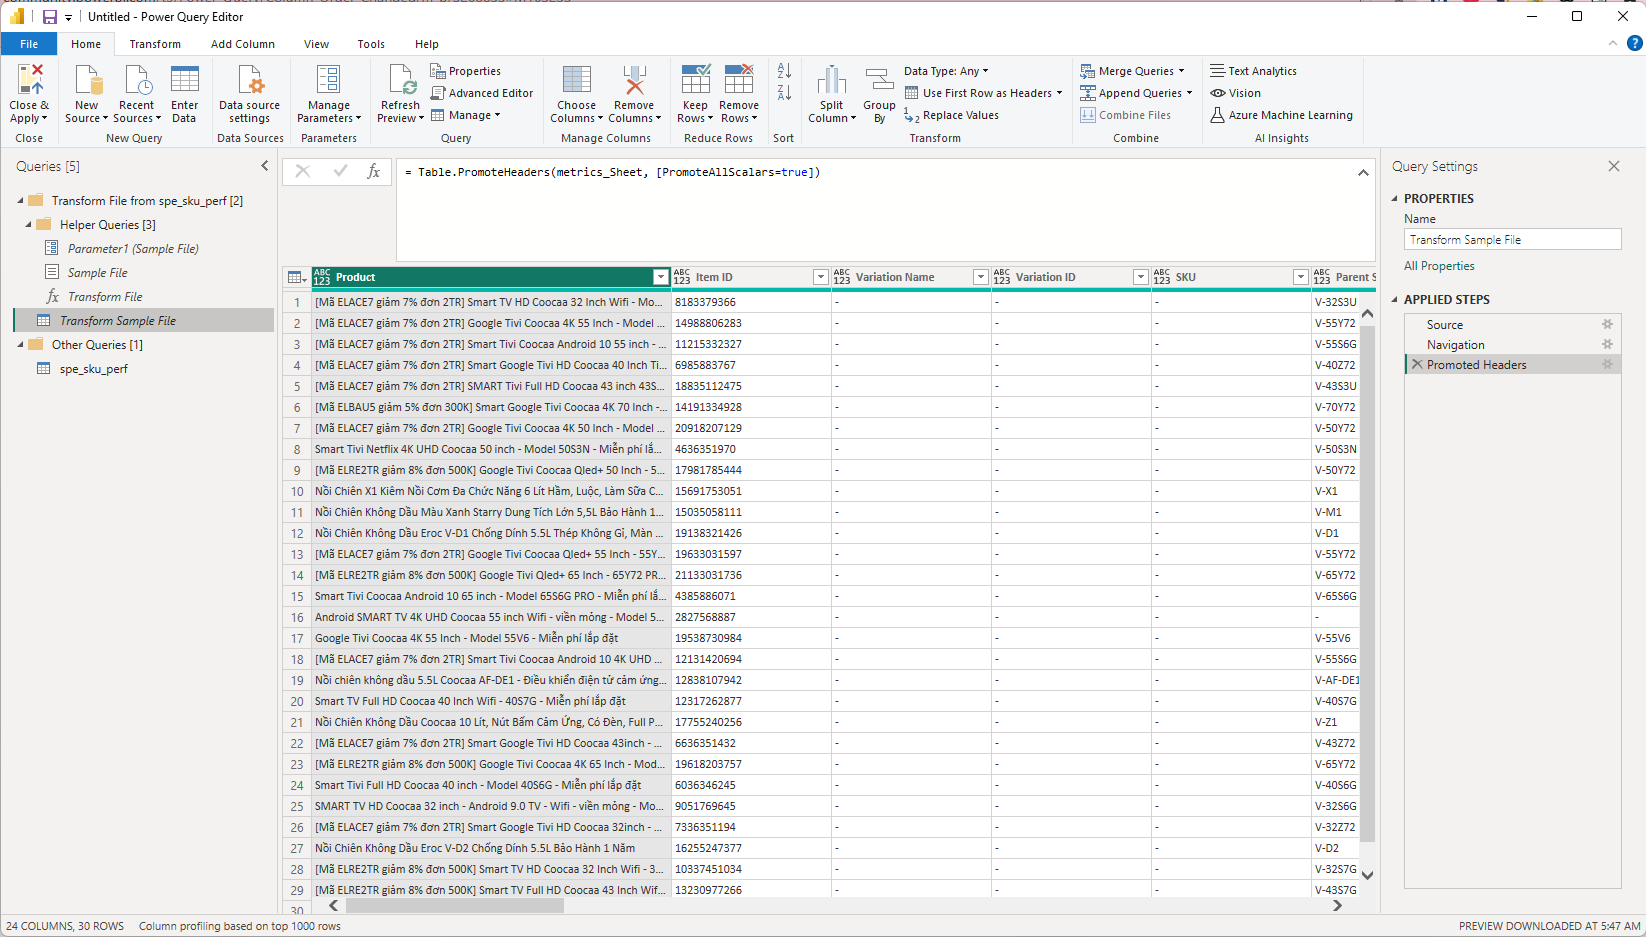Select the spe_sku_perf query
This screenshot has height=937, width=1646.
[93, 369]
